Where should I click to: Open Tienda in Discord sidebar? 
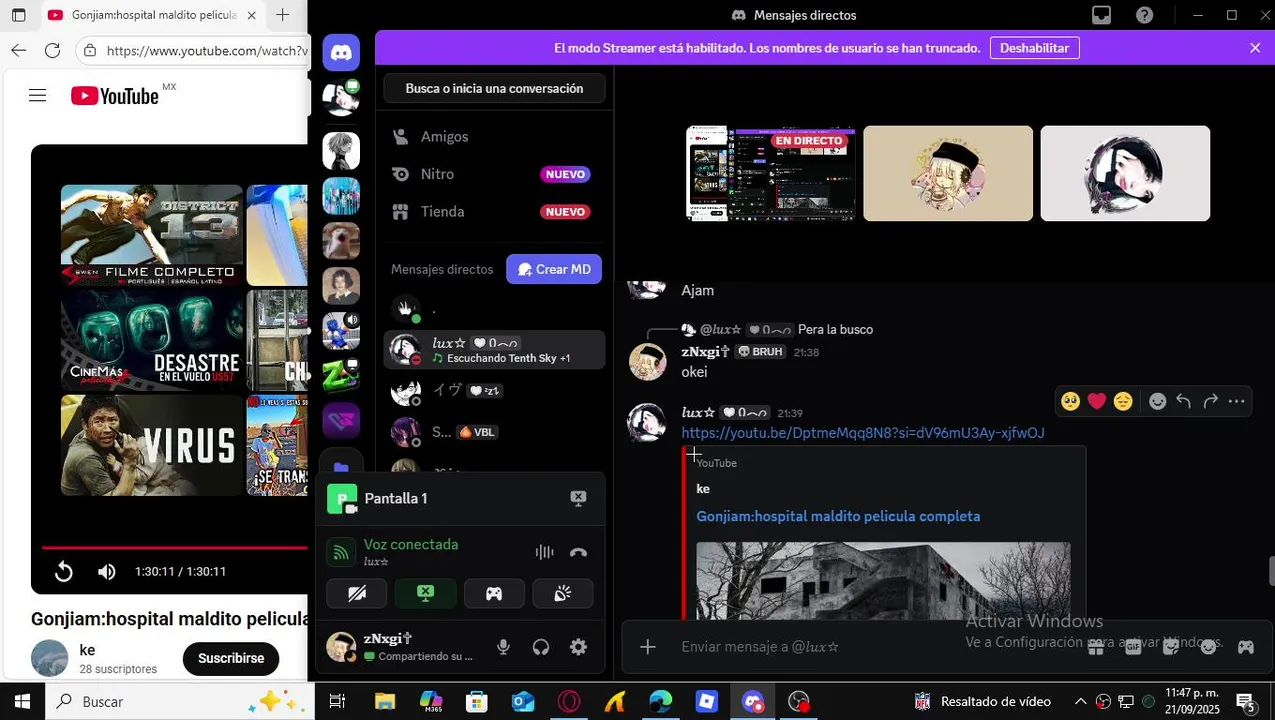[494, 212]
